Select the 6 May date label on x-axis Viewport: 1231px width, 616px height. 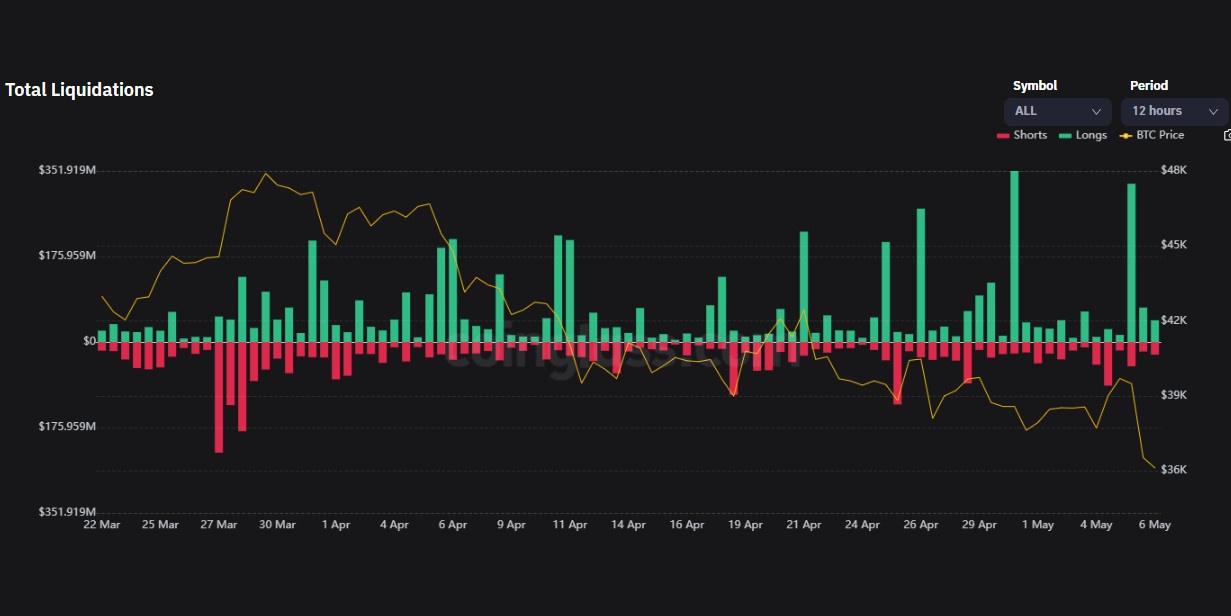tap(1155, 525)
